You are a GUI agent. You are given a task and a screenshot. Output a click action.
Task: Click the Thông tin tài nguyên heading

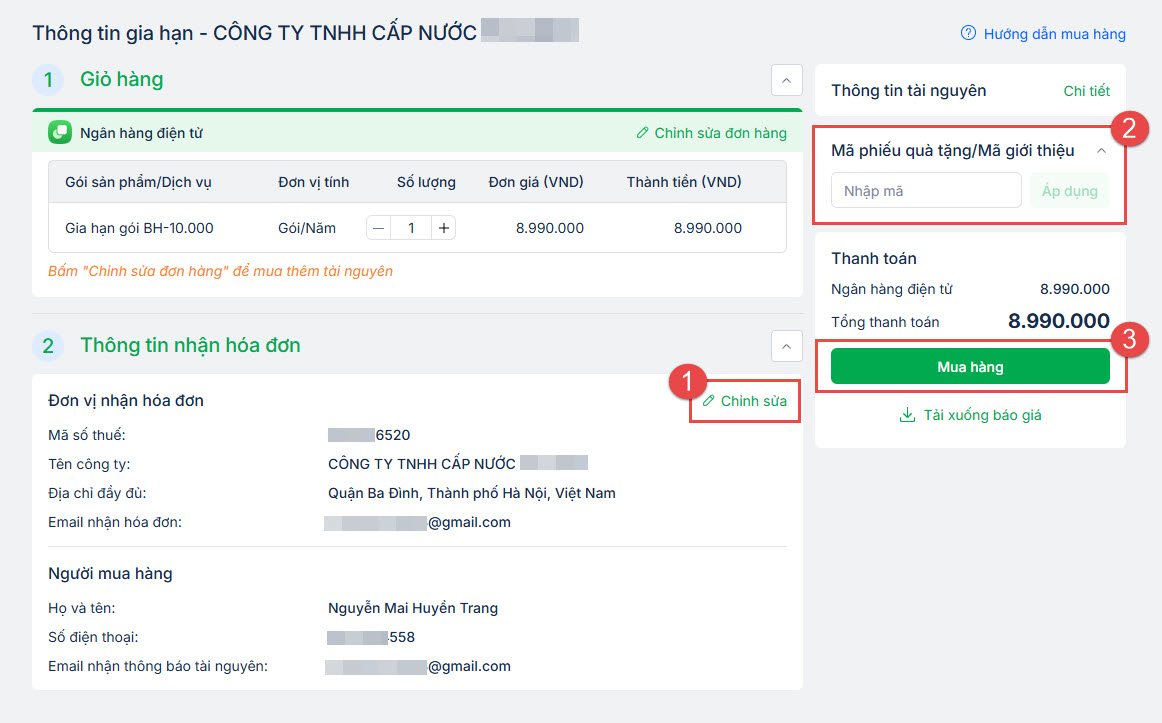[x=908, y=91]
